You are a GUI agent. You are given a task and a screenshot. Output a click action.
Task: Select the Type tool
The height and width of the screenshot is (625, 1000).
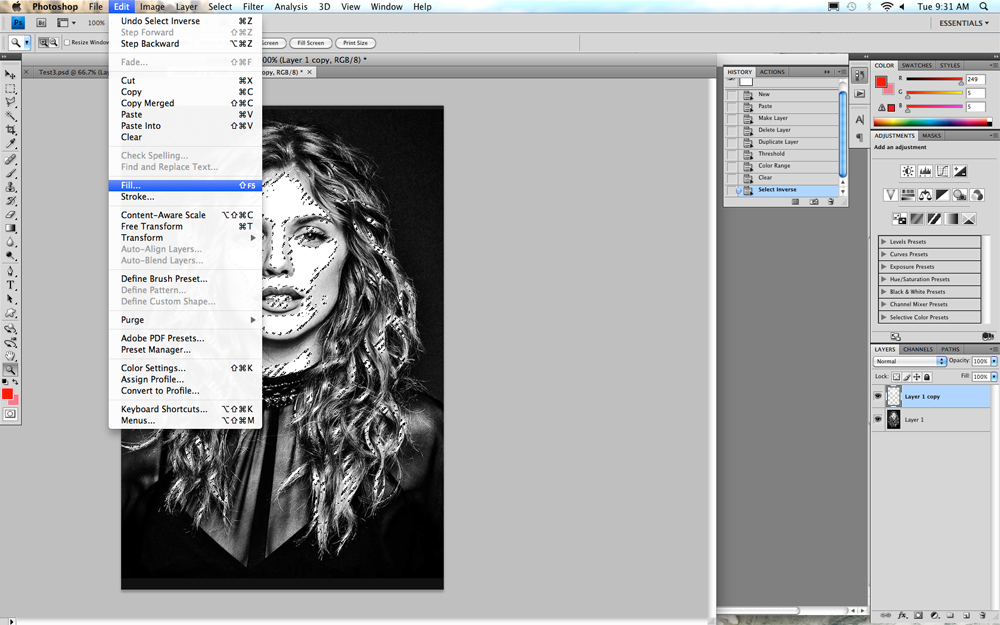(x=10, y=285)
